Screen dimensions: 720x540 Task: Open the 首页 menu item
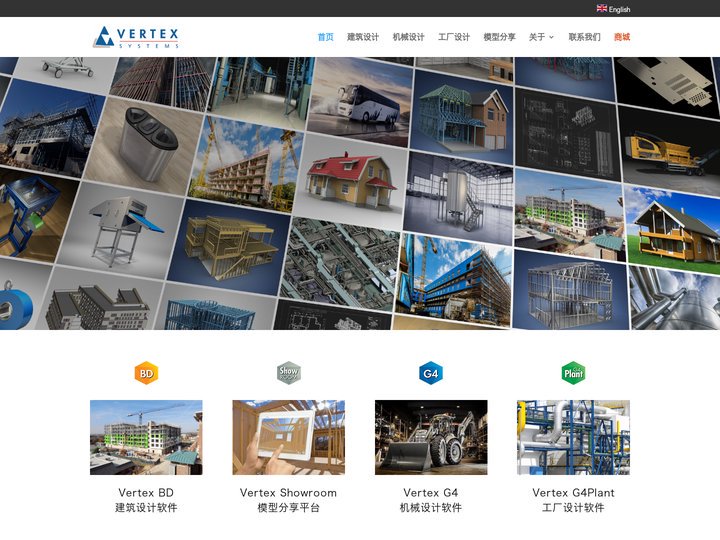(325, 37)
